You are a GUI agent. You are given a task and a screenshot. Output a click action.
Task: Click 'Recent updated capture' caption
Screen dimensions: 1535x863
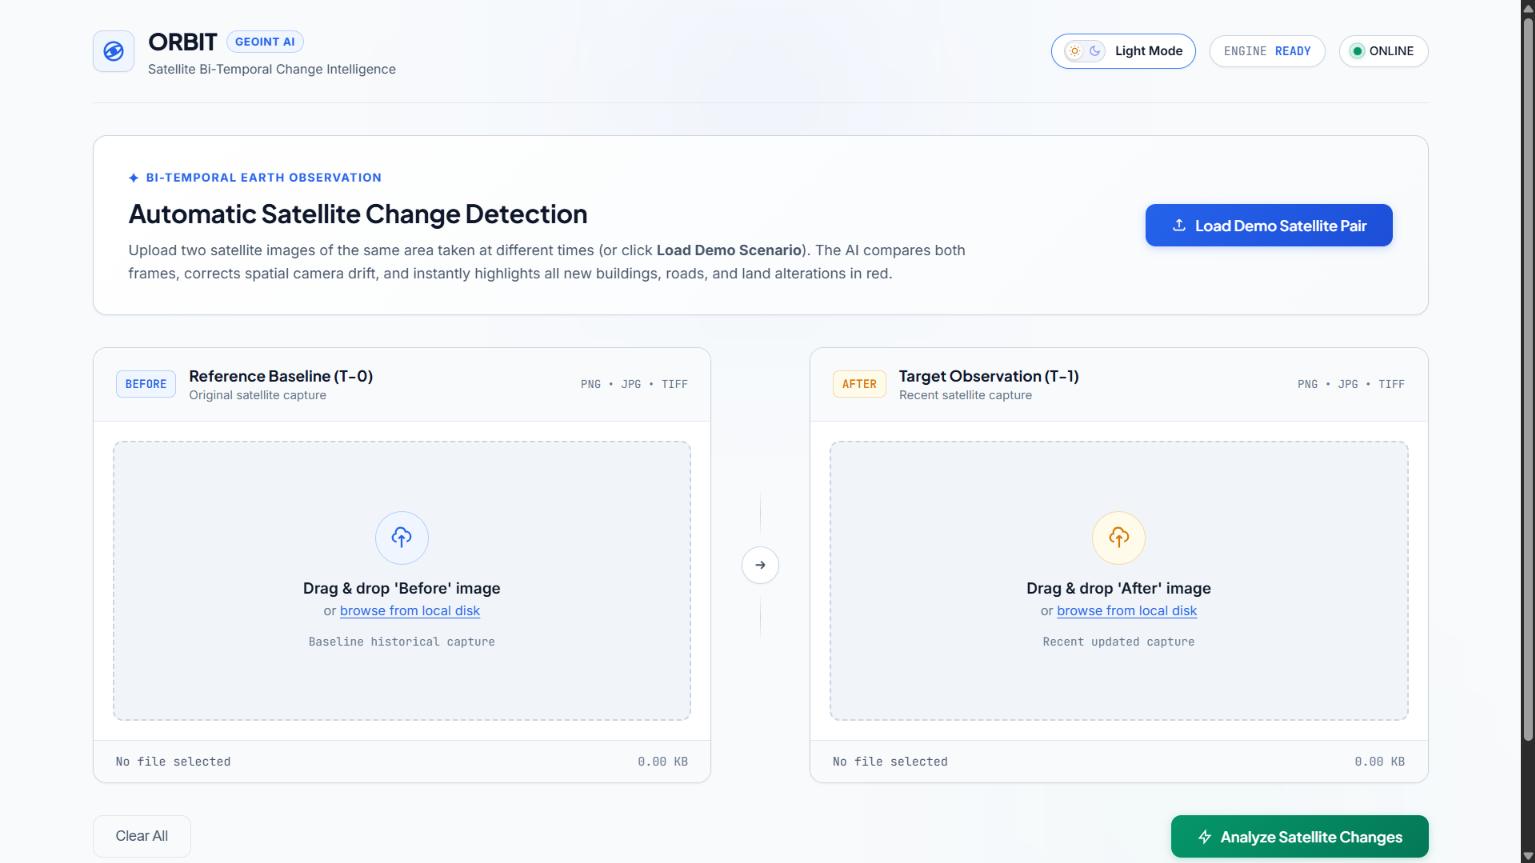[1119, 642]
